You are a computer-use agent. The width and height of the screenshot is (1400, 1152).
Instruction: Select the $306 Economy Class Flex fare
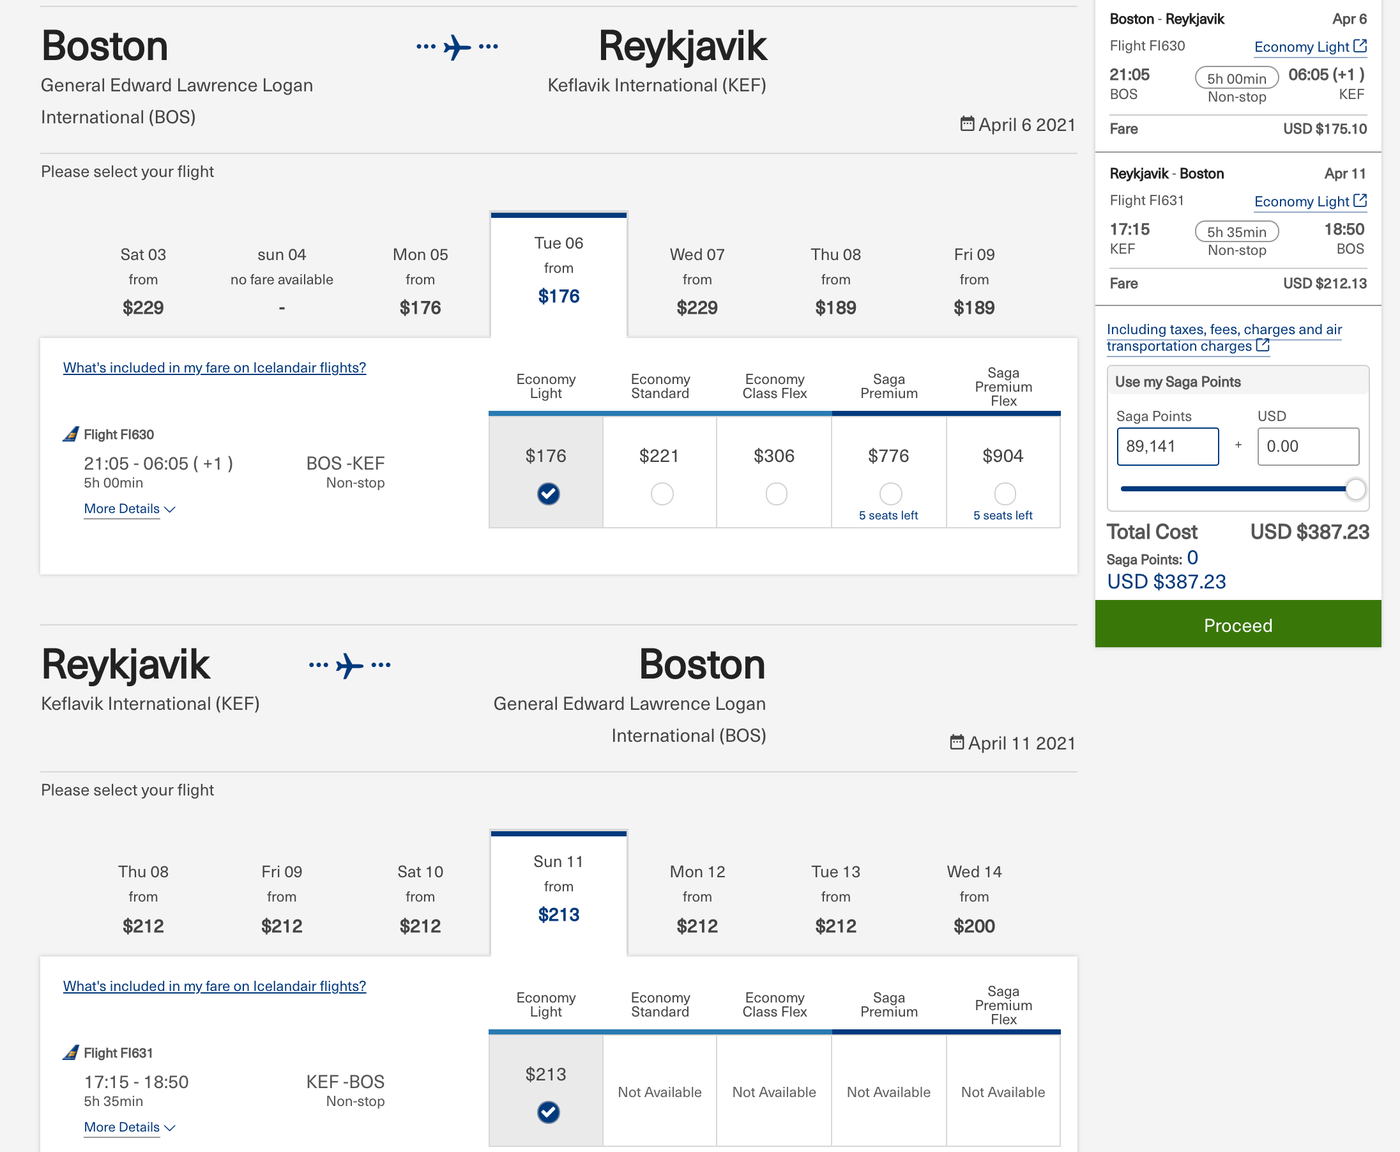(x=776, y=493)
